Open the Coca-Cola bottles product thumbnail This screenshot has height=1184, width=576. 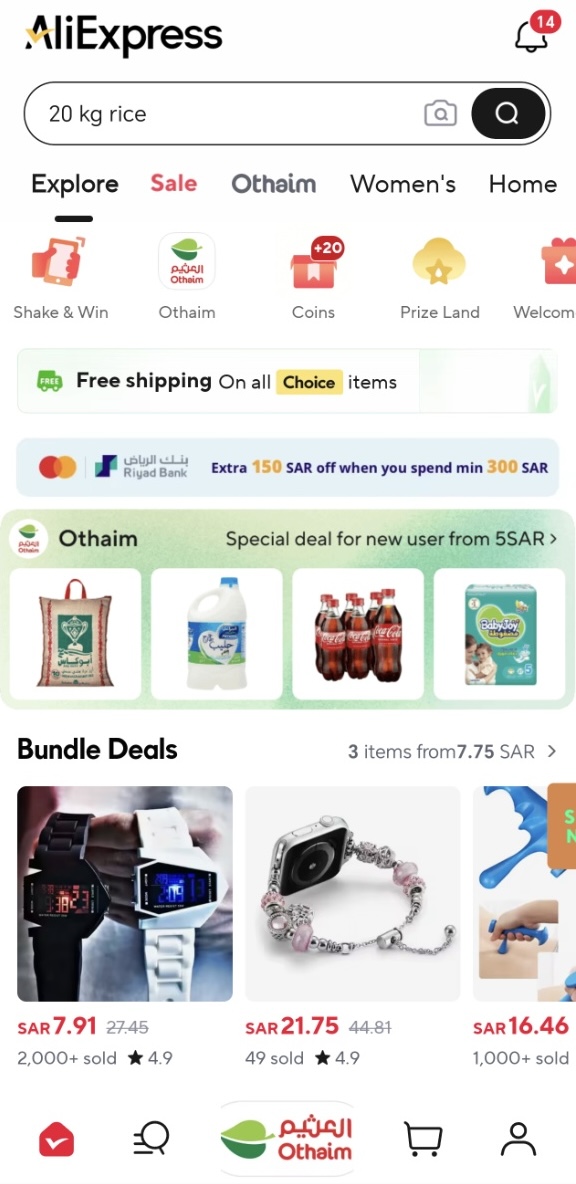pos(358,634)
